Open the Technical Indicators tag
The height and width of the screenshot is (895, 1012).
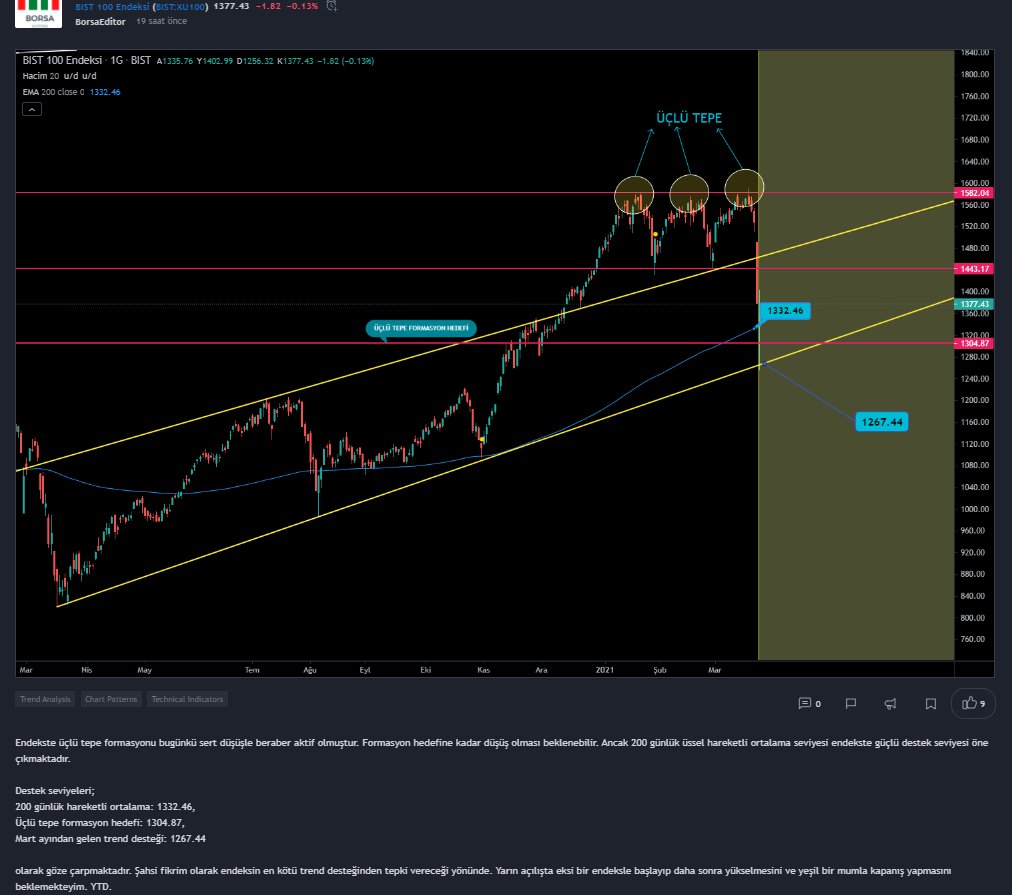(x=187, y=699)
